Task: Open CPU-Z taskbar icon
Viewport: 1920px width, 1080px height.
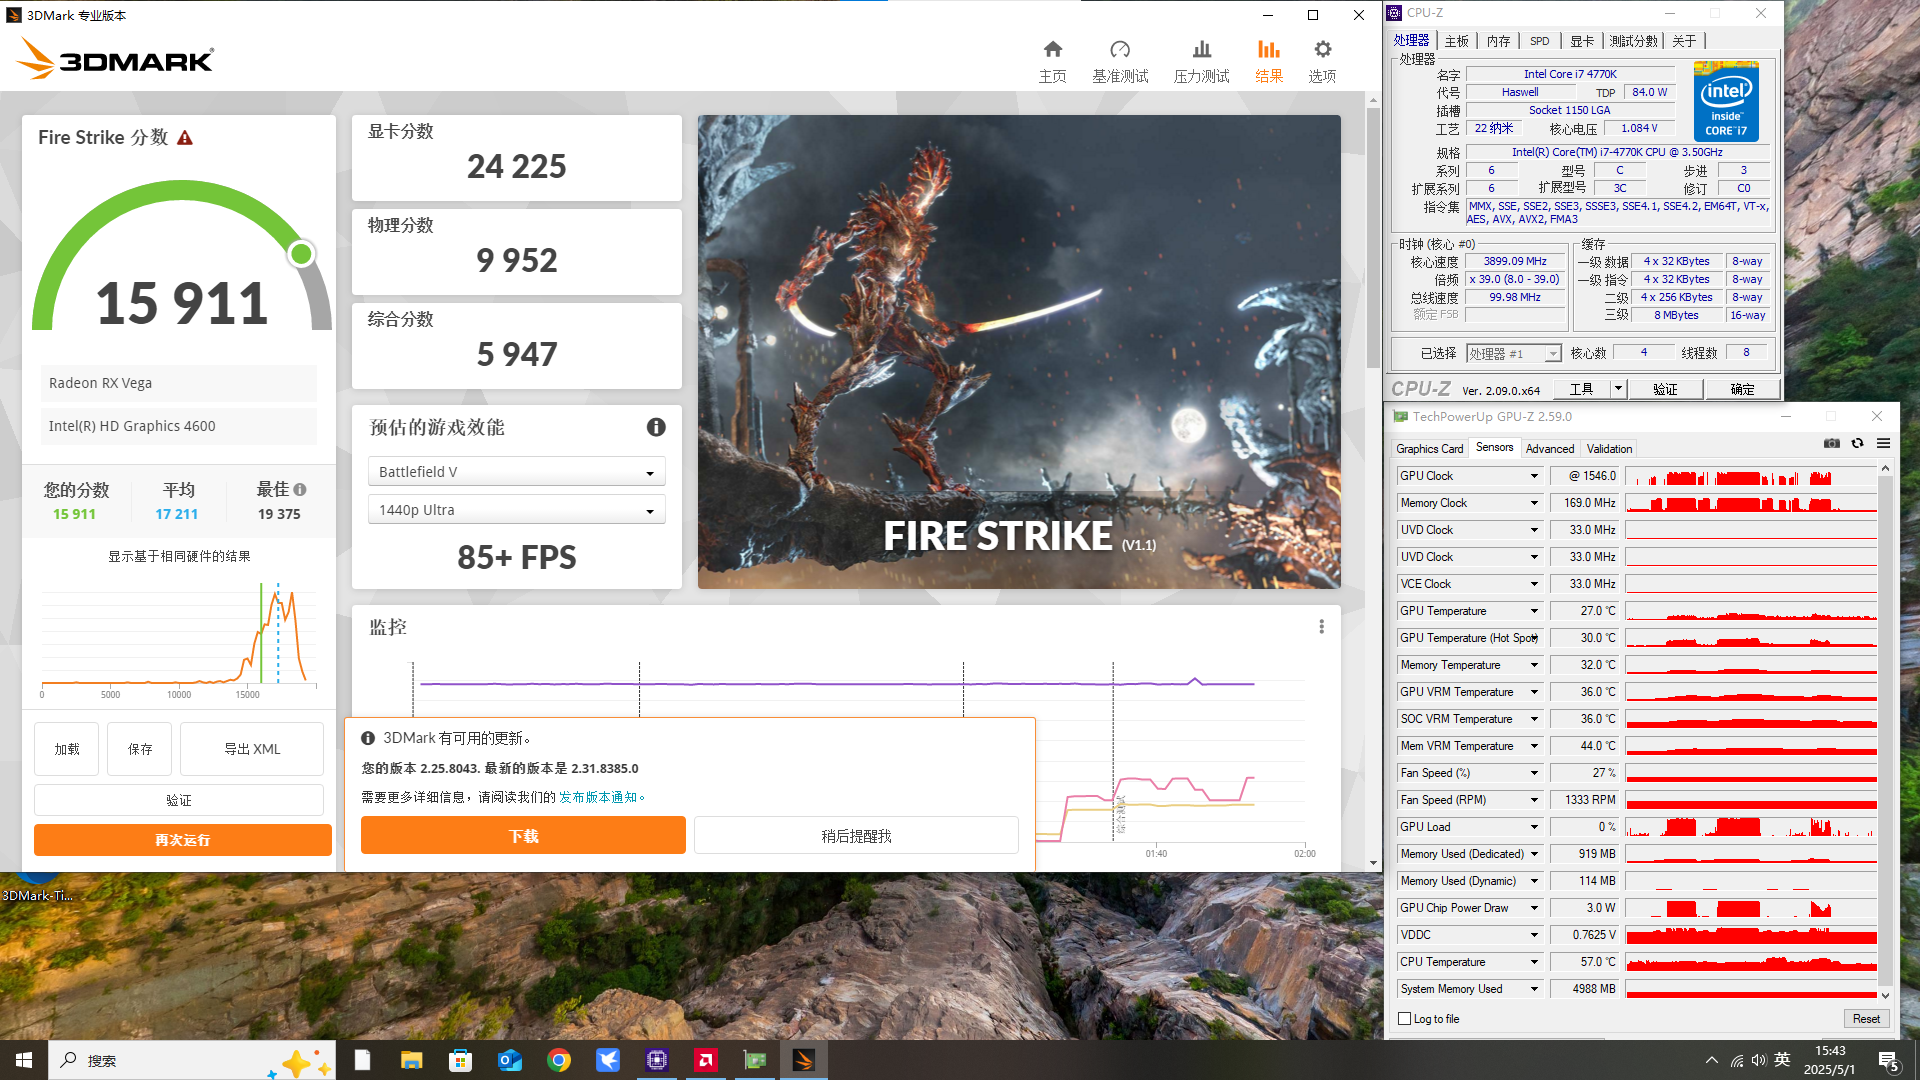Action: click(657, 1060)
